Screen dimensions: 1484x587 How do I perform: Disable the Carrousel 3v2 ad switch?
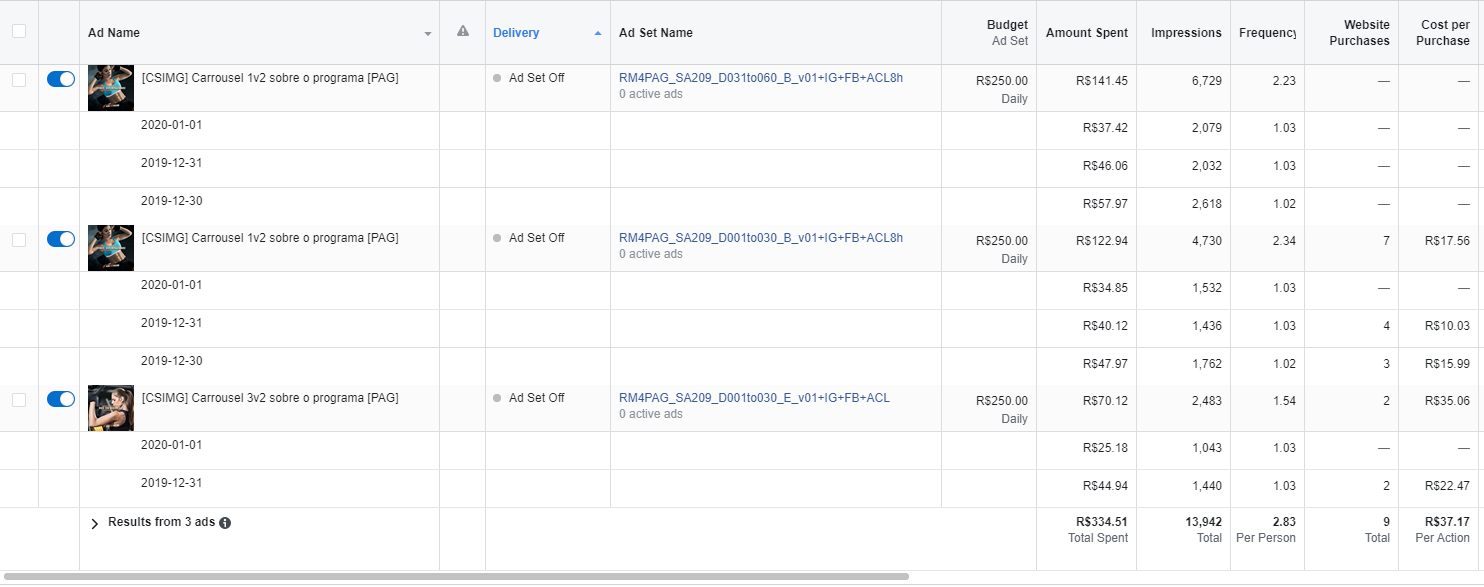coord(61,399)
